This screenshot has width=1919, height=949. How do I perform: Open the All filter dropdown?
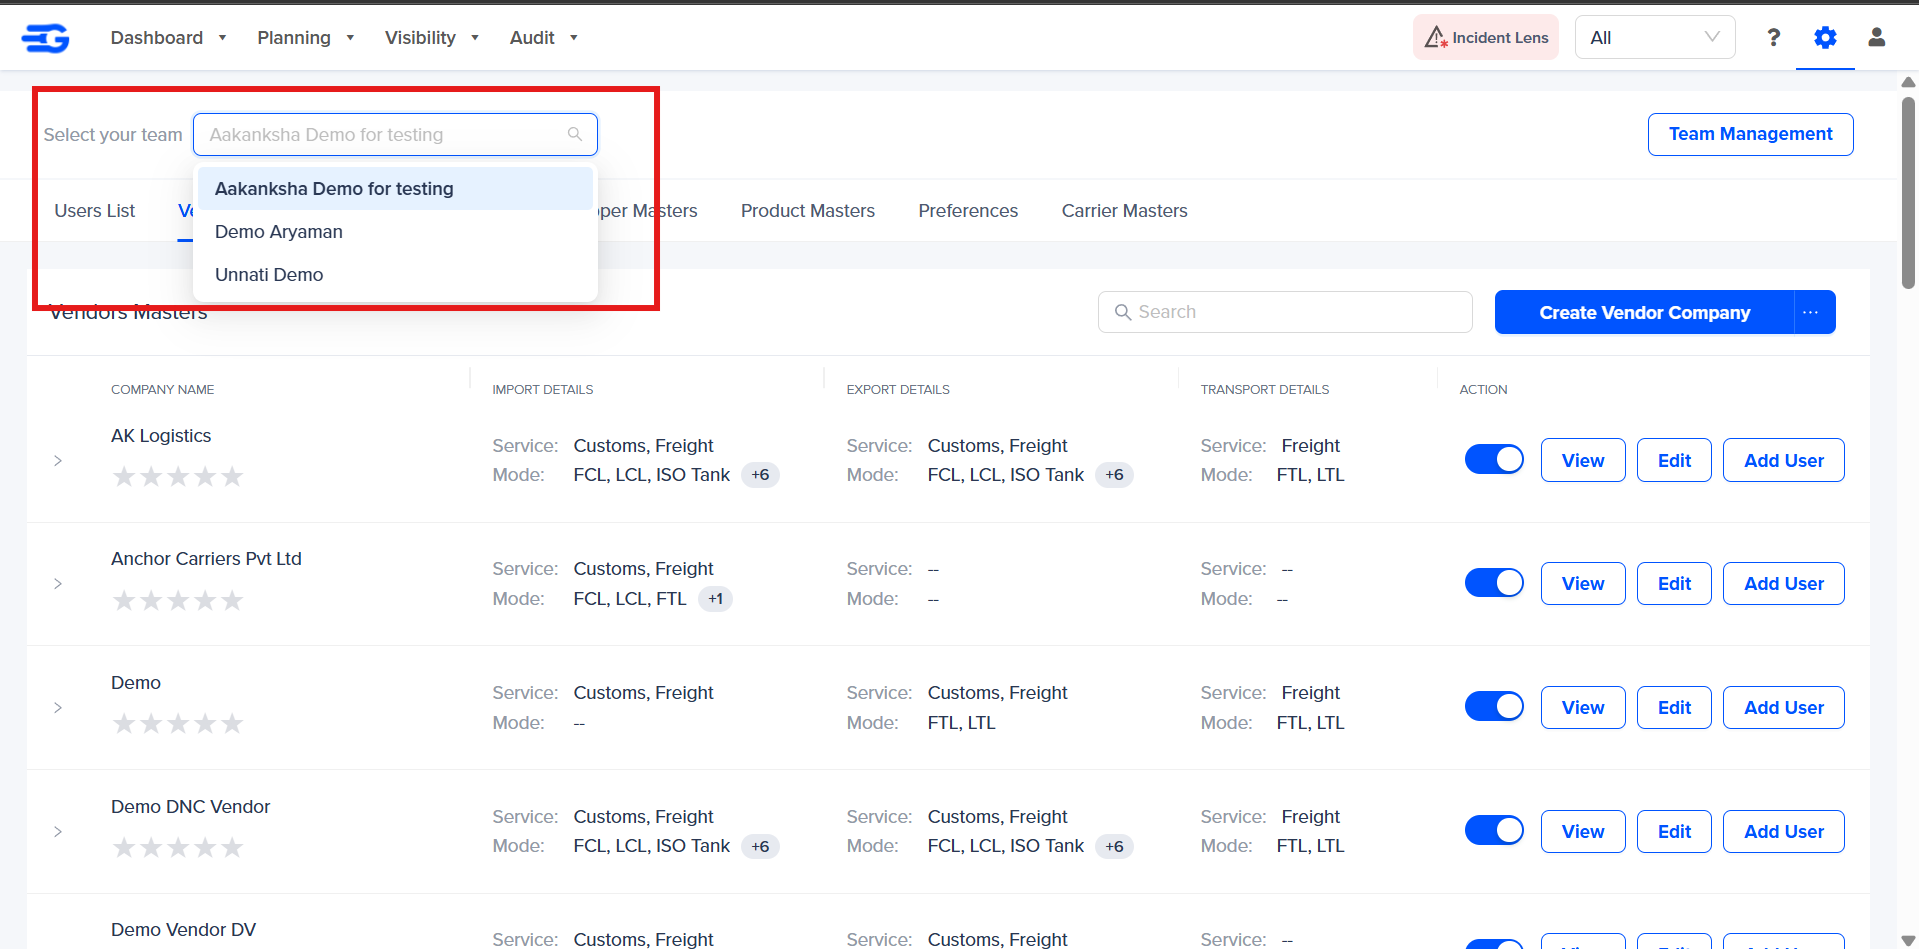[x=1654, y=37]
